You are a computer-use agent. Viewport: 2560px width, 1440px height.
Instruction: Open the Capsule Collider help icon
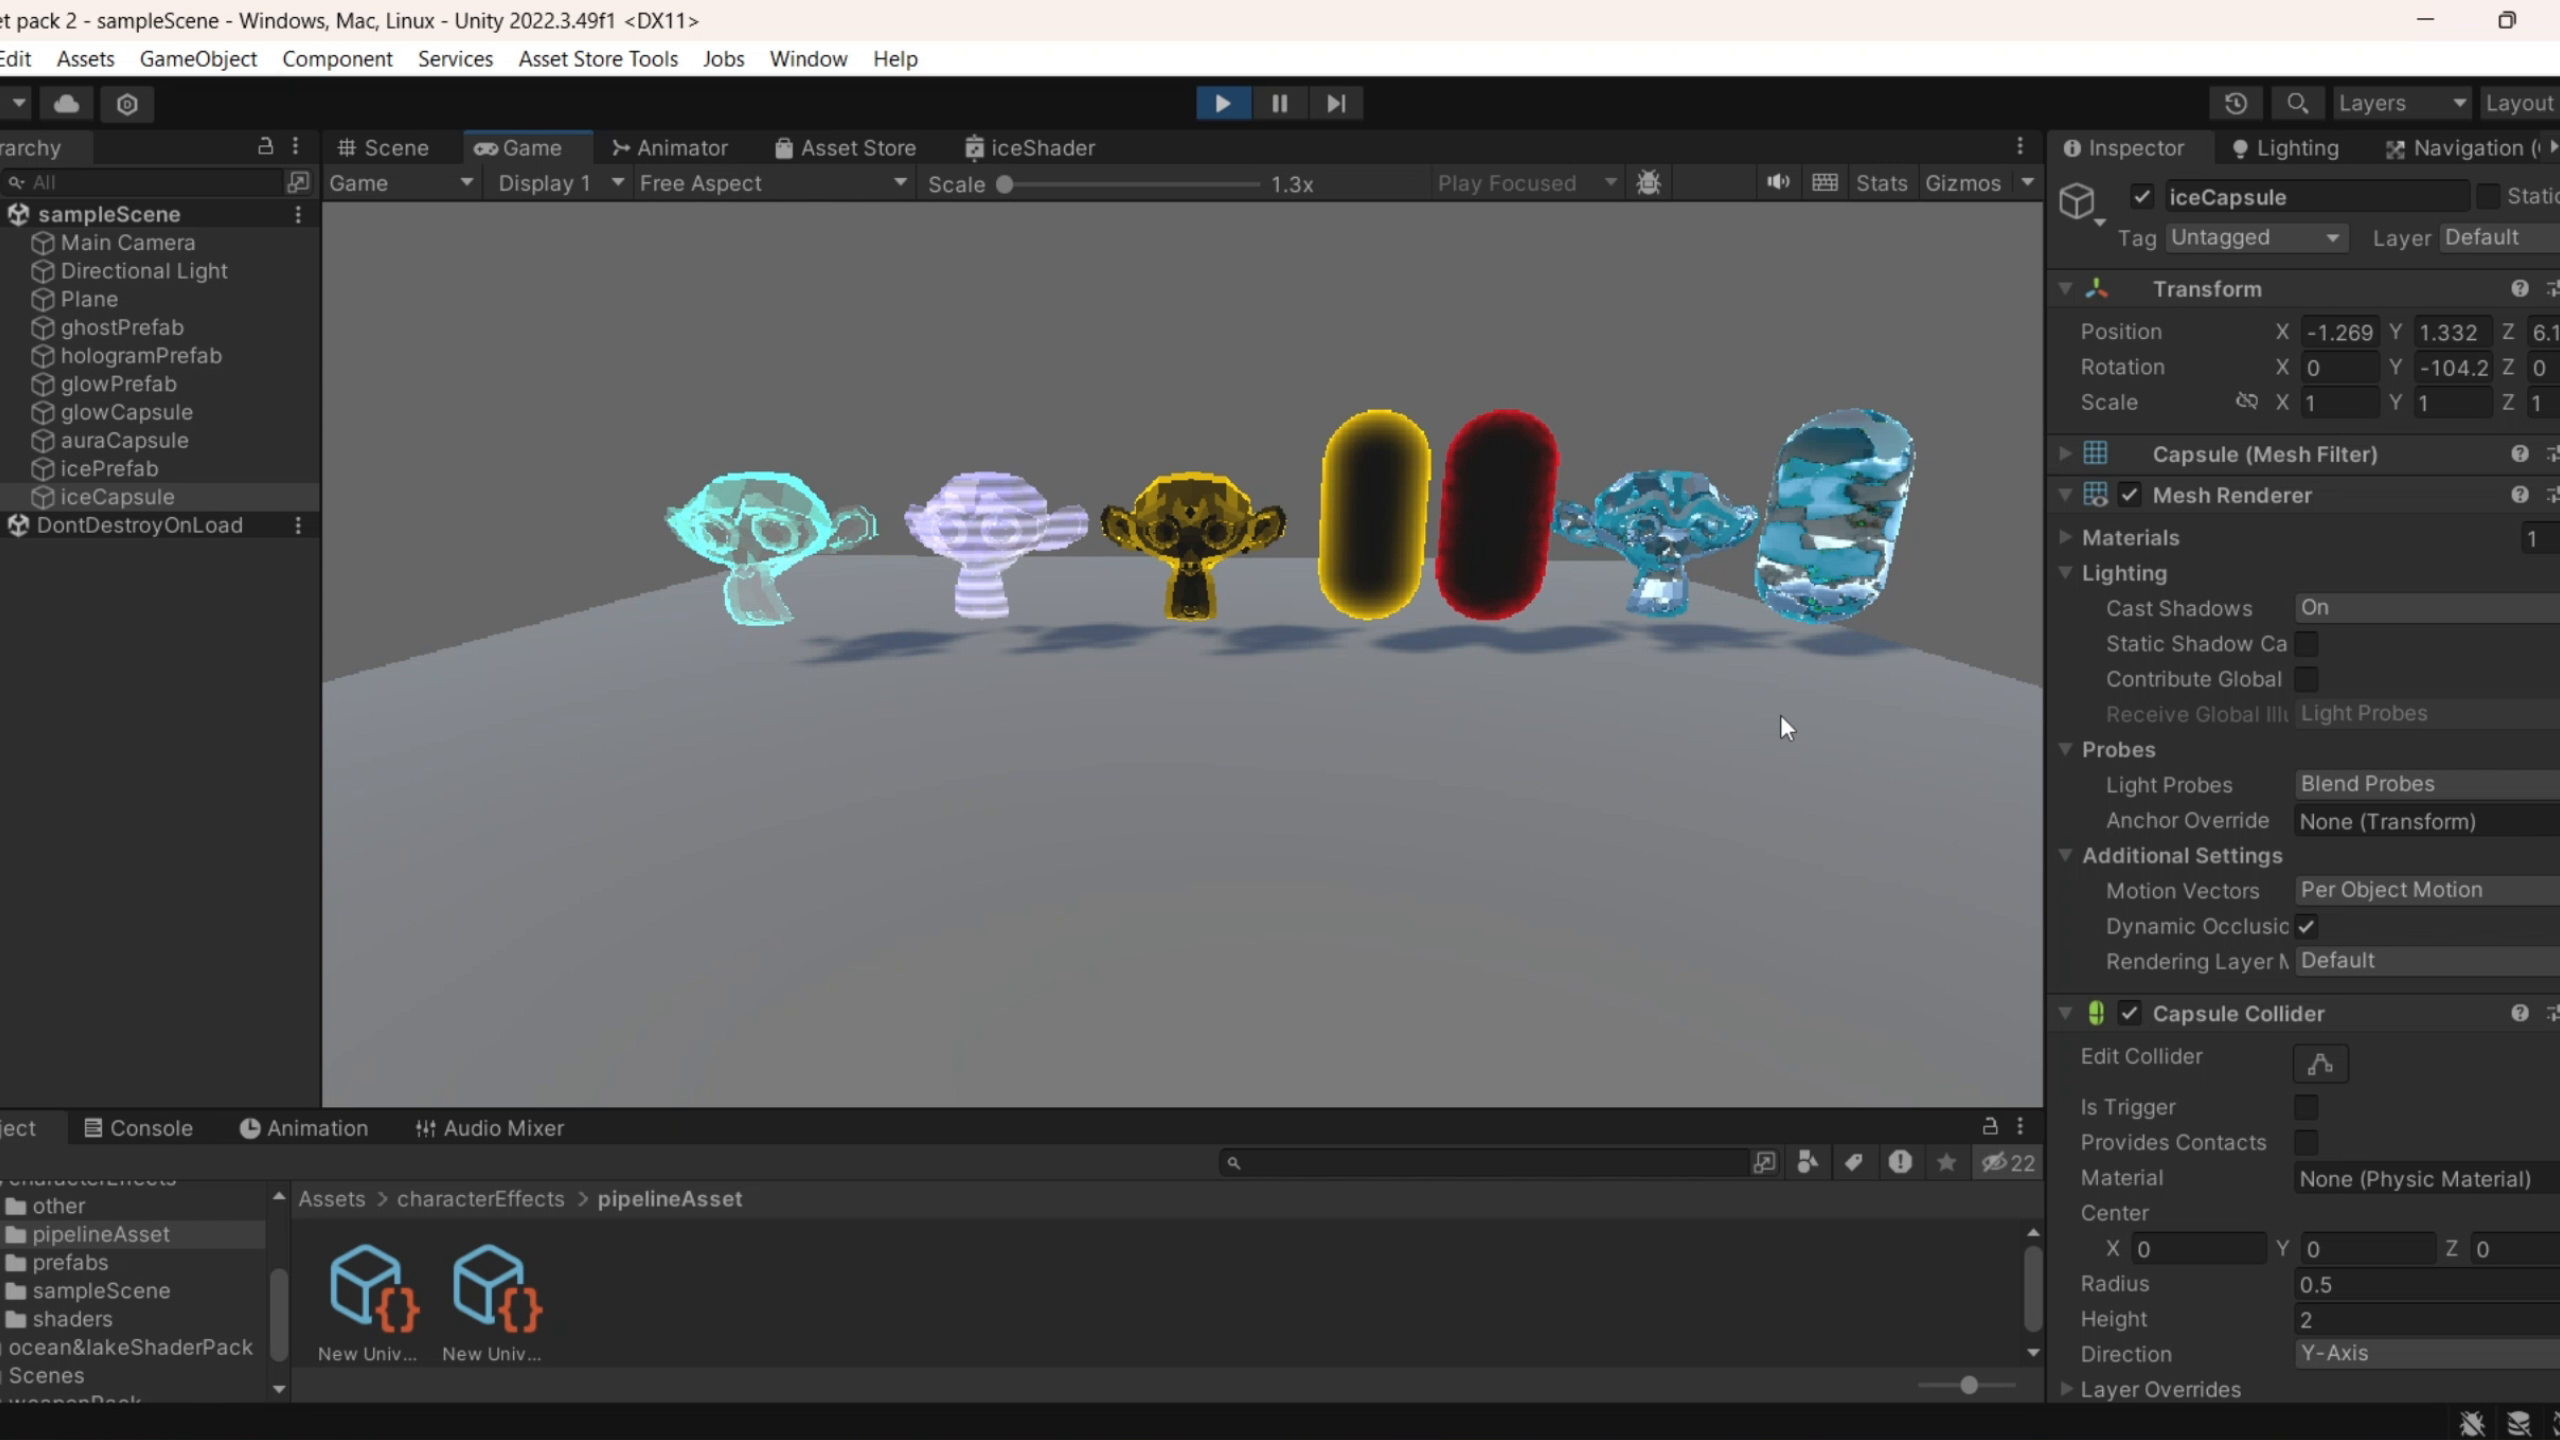click(x=2519, y=1013)
